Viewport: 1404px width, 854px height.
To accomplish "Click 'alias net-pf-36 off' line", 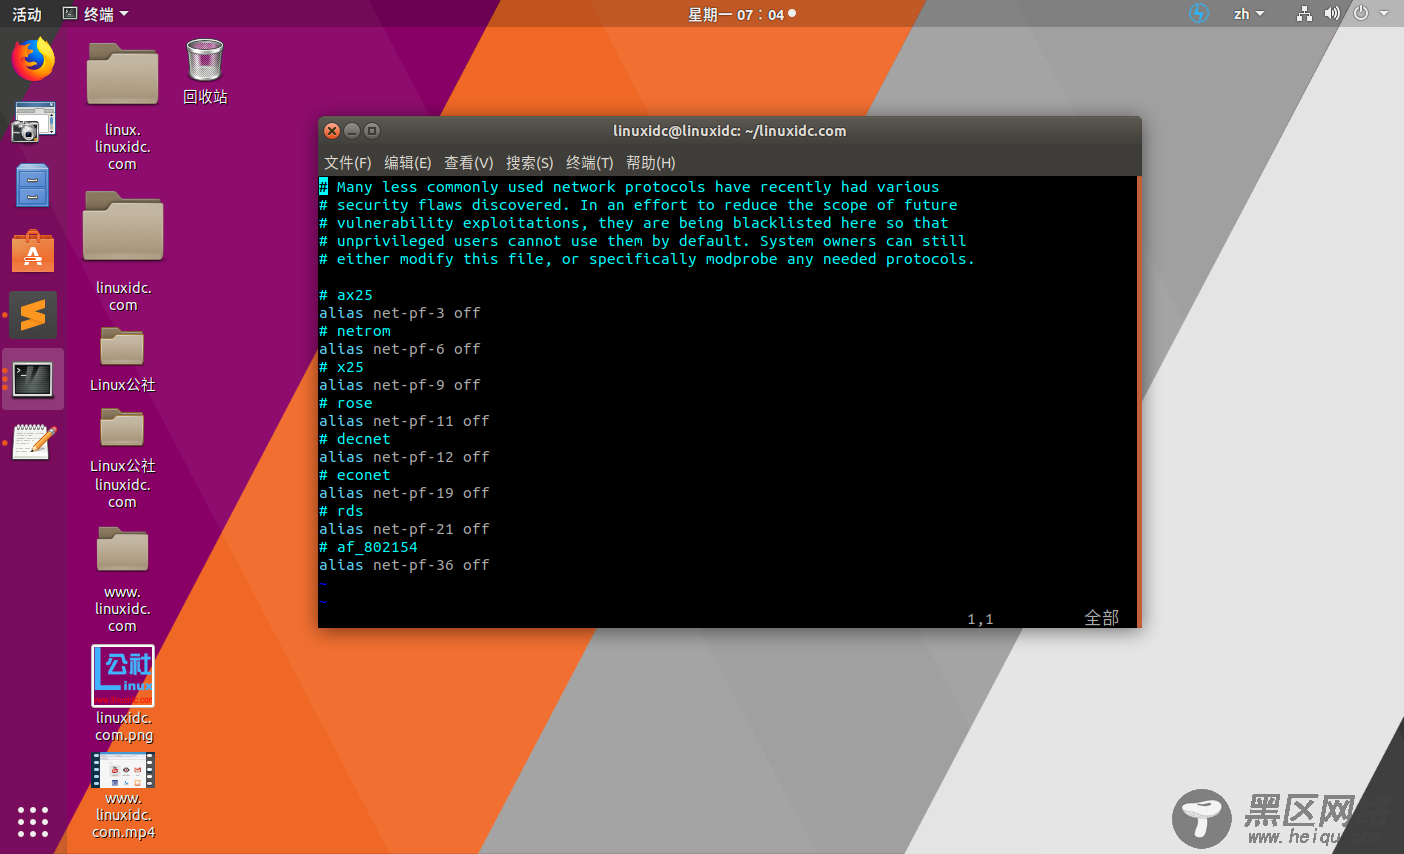I will [404, 565].
